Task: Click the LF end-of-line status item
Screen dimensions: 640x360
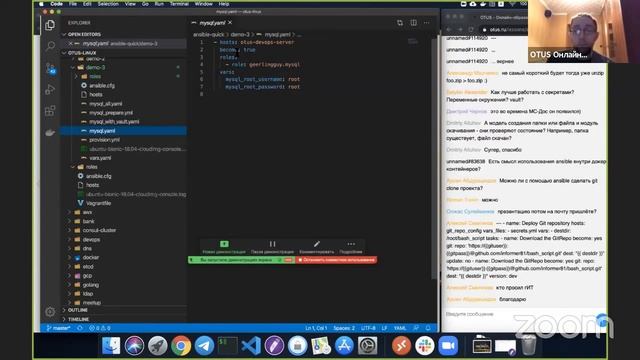Action: point(384,328)
